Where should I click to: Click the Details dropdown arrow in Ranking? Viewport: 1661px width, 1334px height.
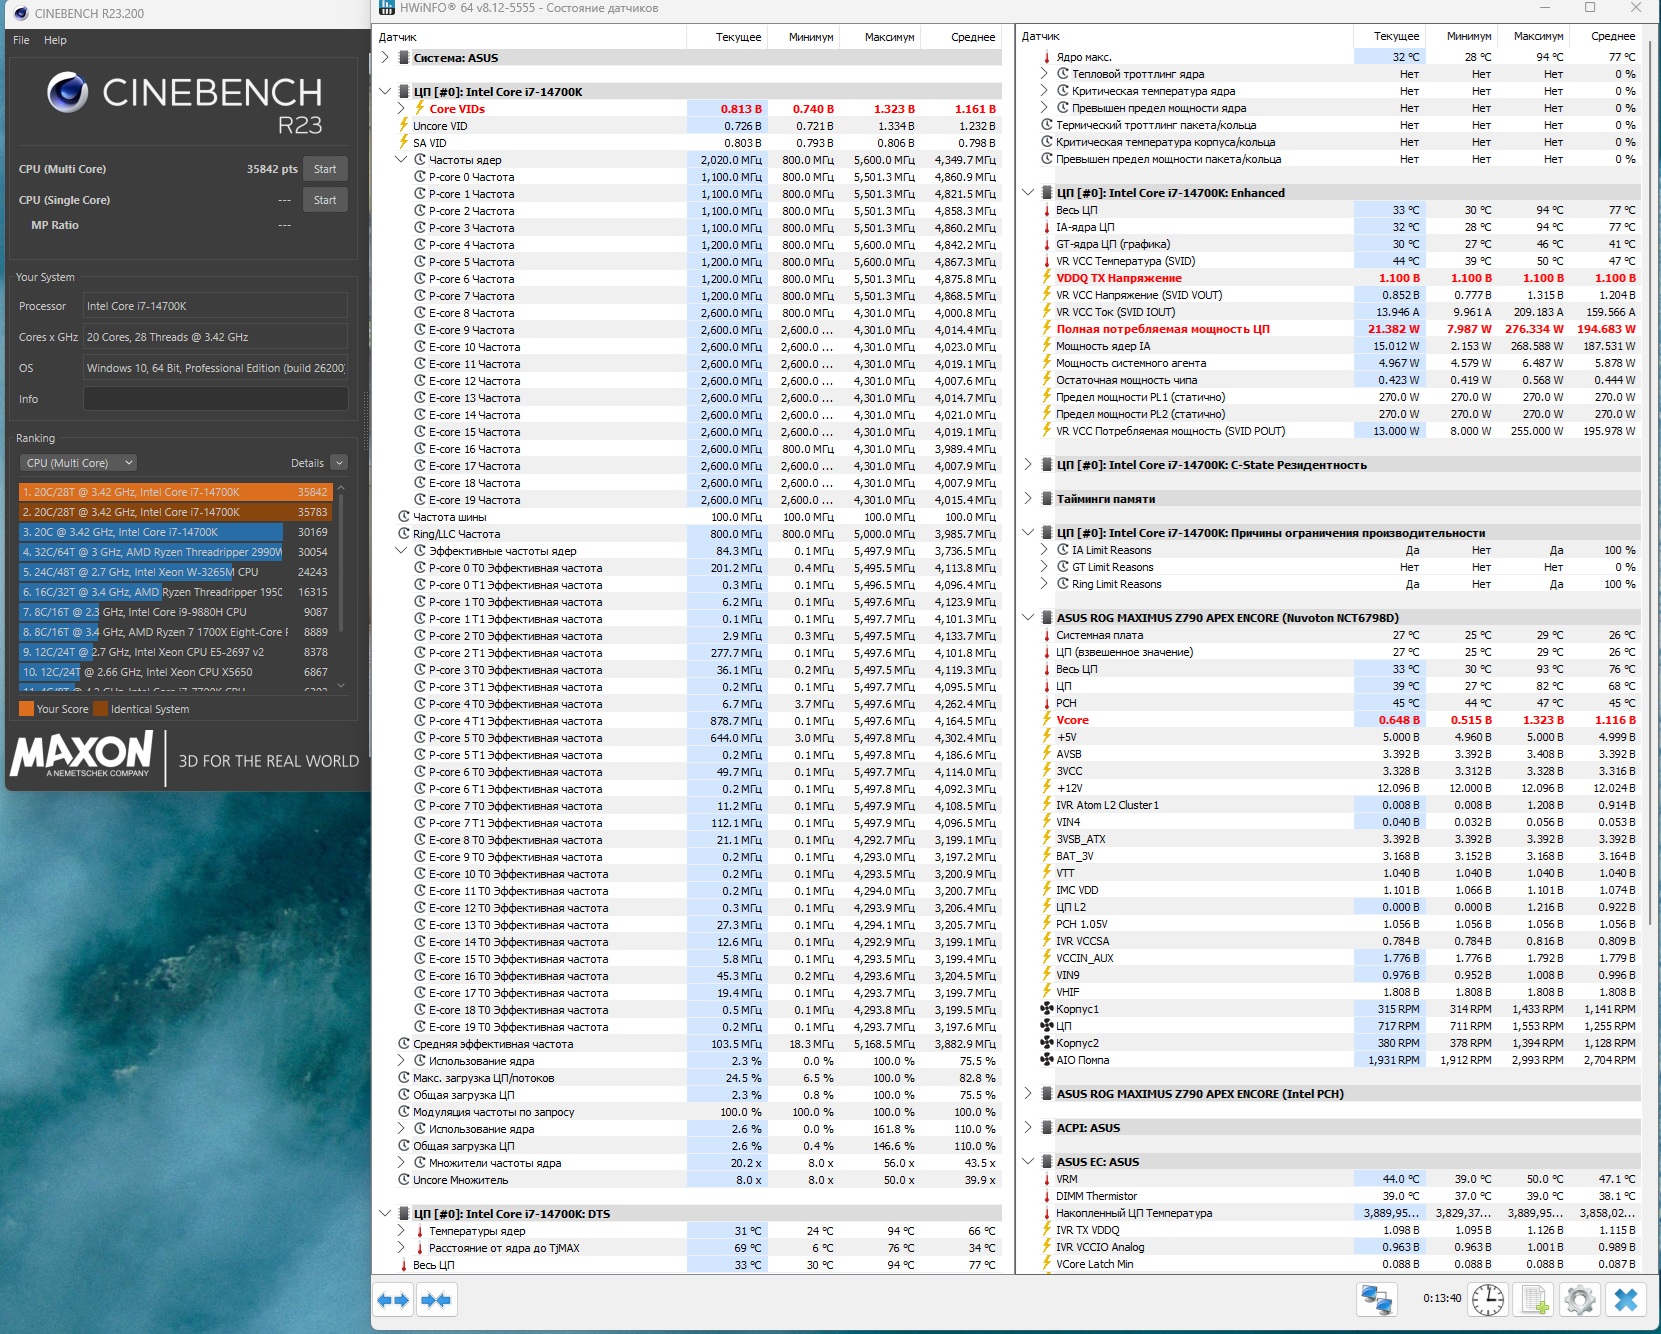pyautogui.click(x=339, y=463)
